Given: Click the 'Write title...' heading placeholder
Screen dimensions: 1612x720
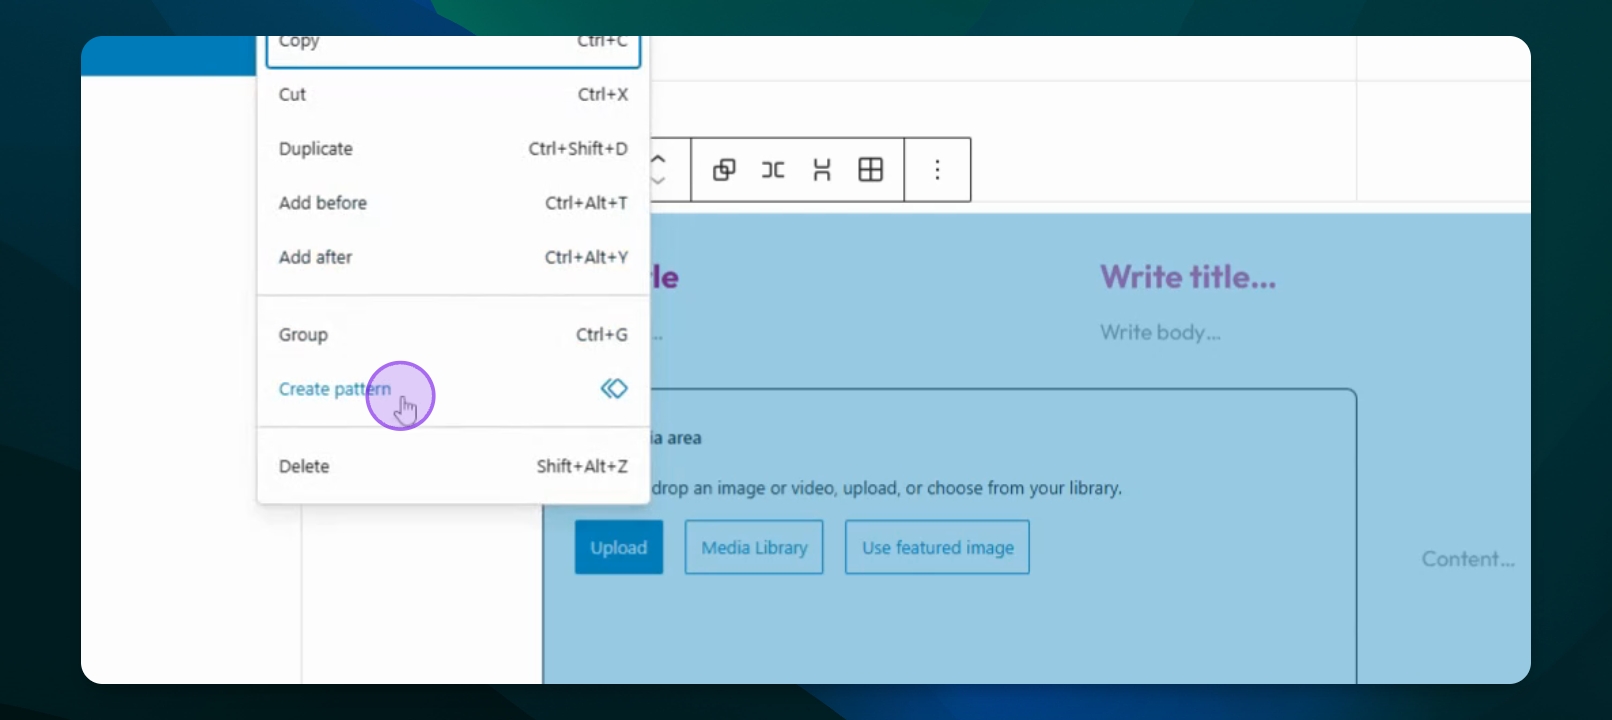Looking at the screenshot, I should coord(1188,277).
